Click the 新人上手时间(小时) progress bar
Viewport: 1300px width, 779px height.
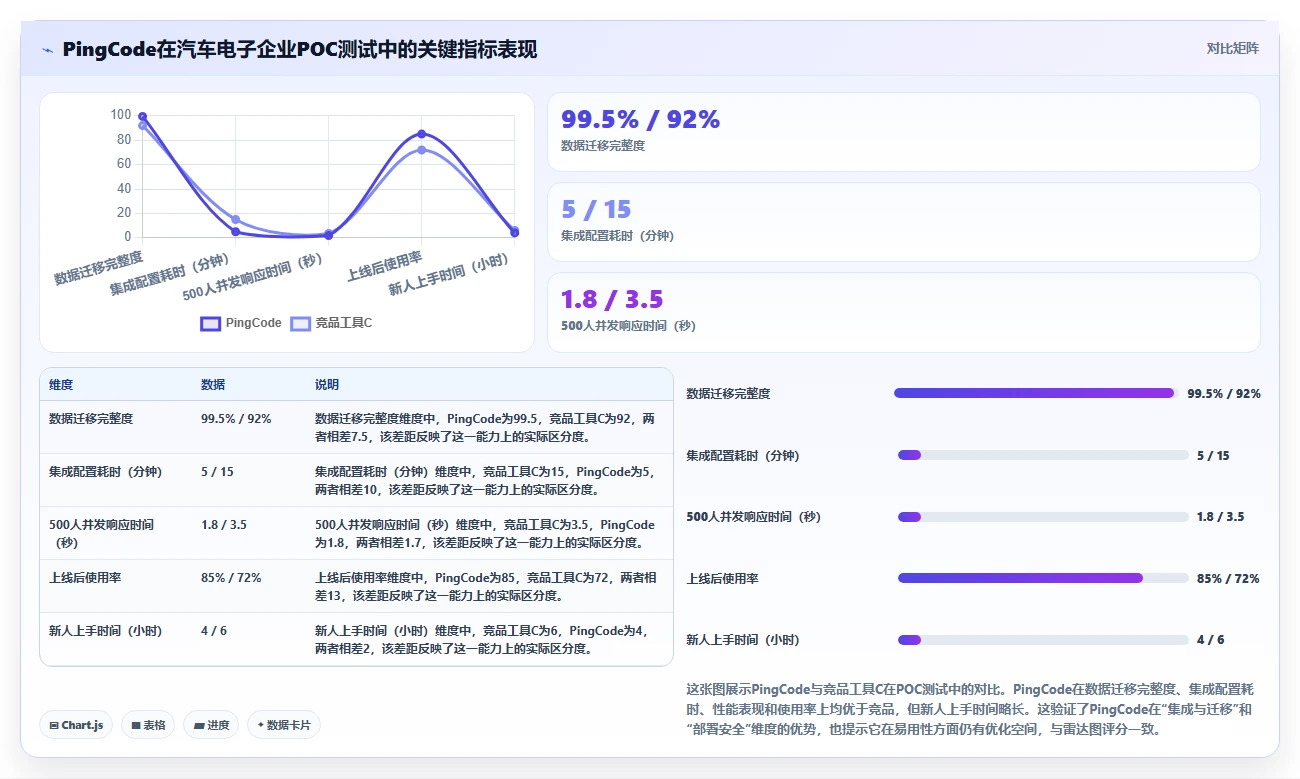(1043, 640)
